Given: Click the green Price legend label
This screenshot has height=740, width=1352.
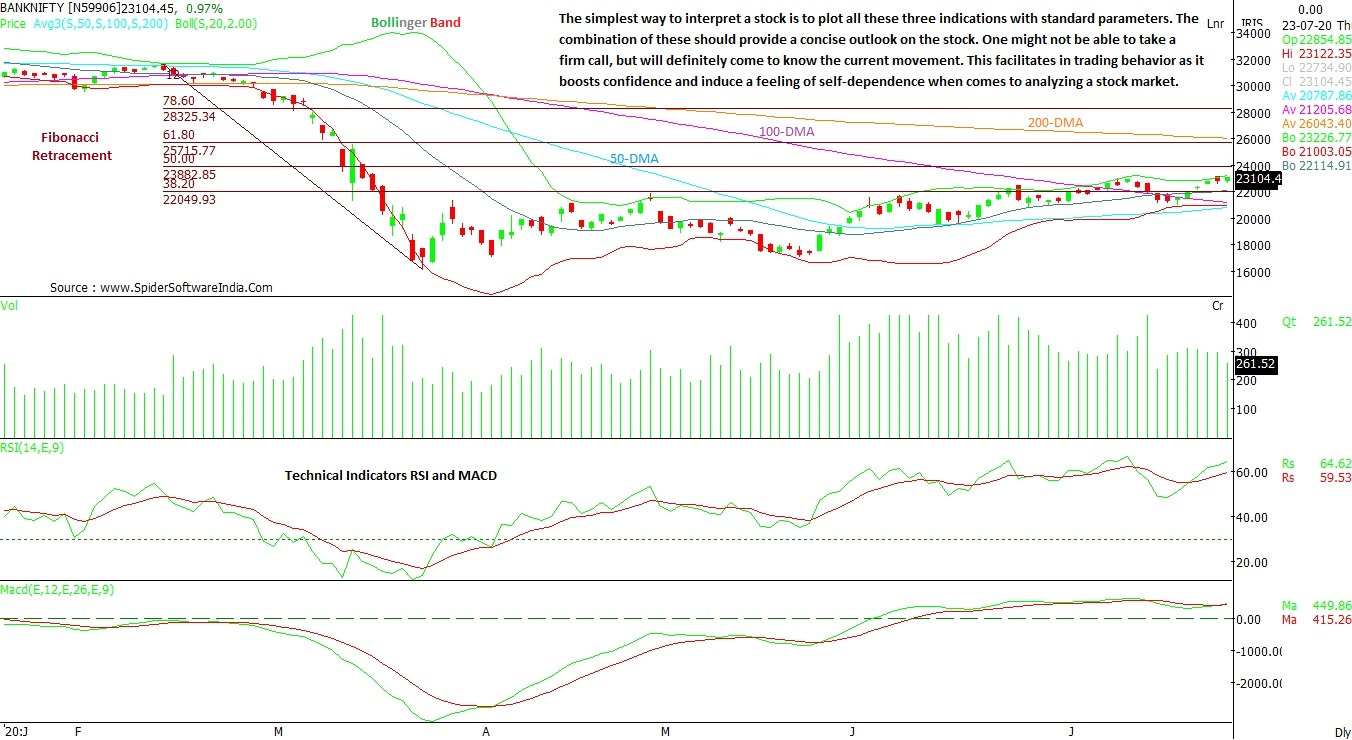Looking at the screenshot, I should 14,21.
